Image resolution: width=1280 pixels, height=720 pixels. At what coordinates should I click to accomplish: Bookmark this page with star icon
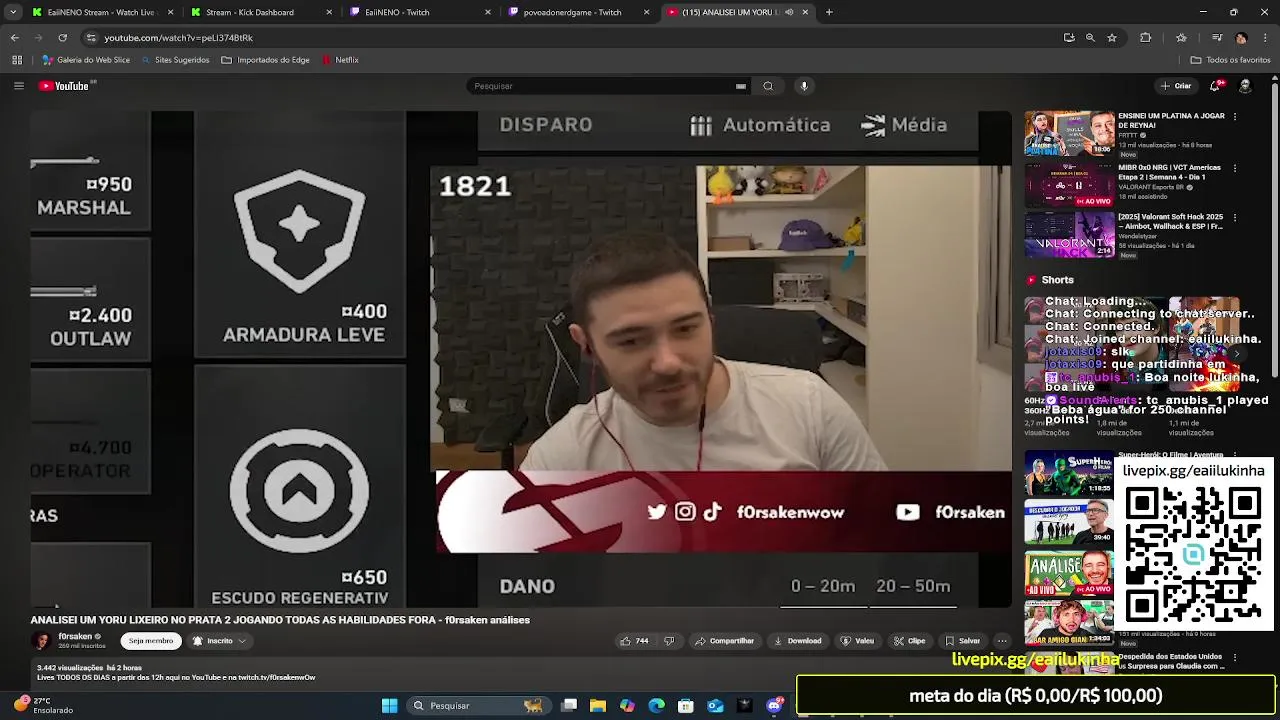[1112, 38]
